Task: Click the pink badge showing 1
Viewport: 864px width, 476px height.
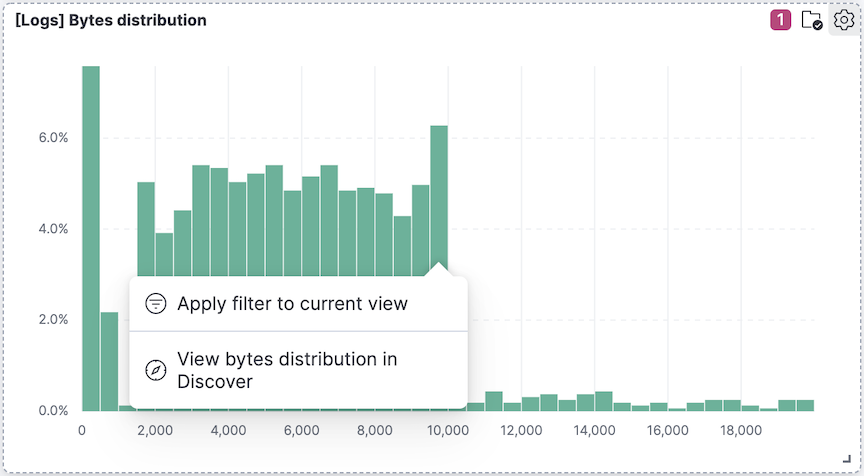Action: coord(781,20)
